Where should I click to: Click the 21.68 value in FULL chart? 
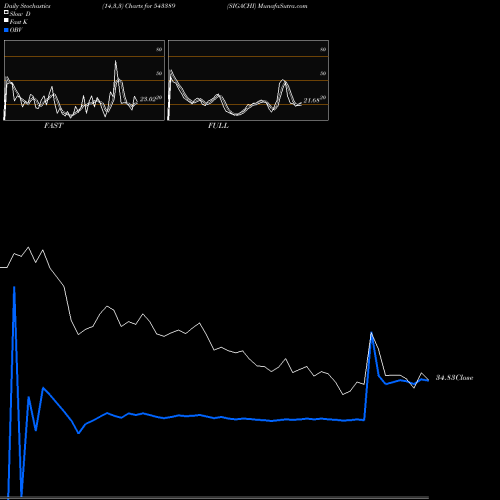311,100
